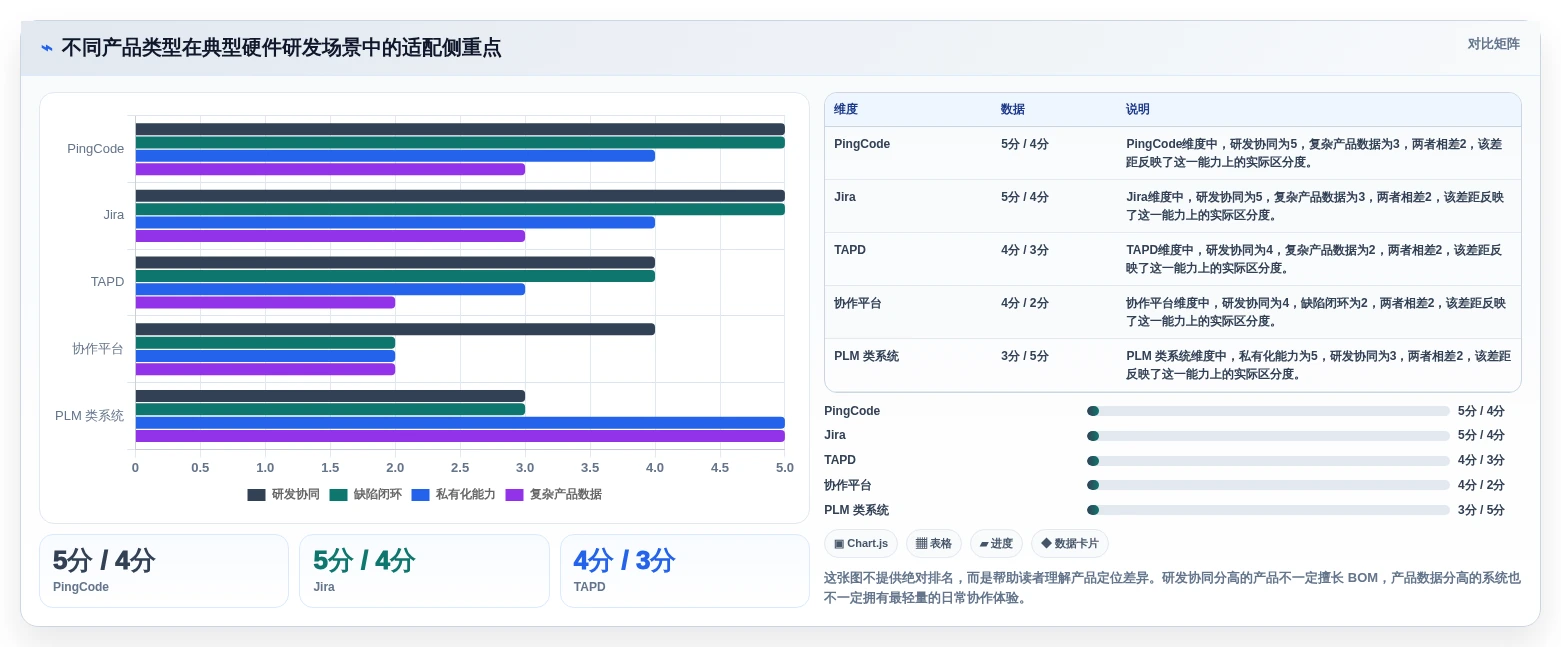1561x647 pixels.
Task: Click the Chart.js tag
Action: coord(861,544)
